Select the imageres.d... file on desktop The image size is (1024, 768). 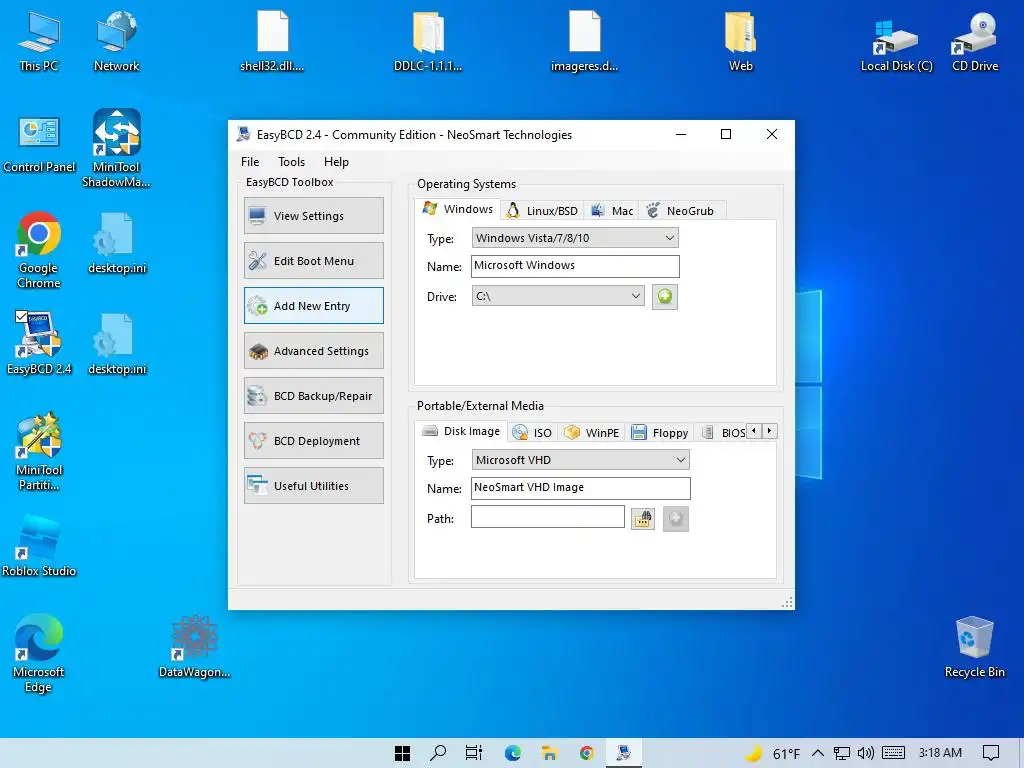tap(584, 42)
